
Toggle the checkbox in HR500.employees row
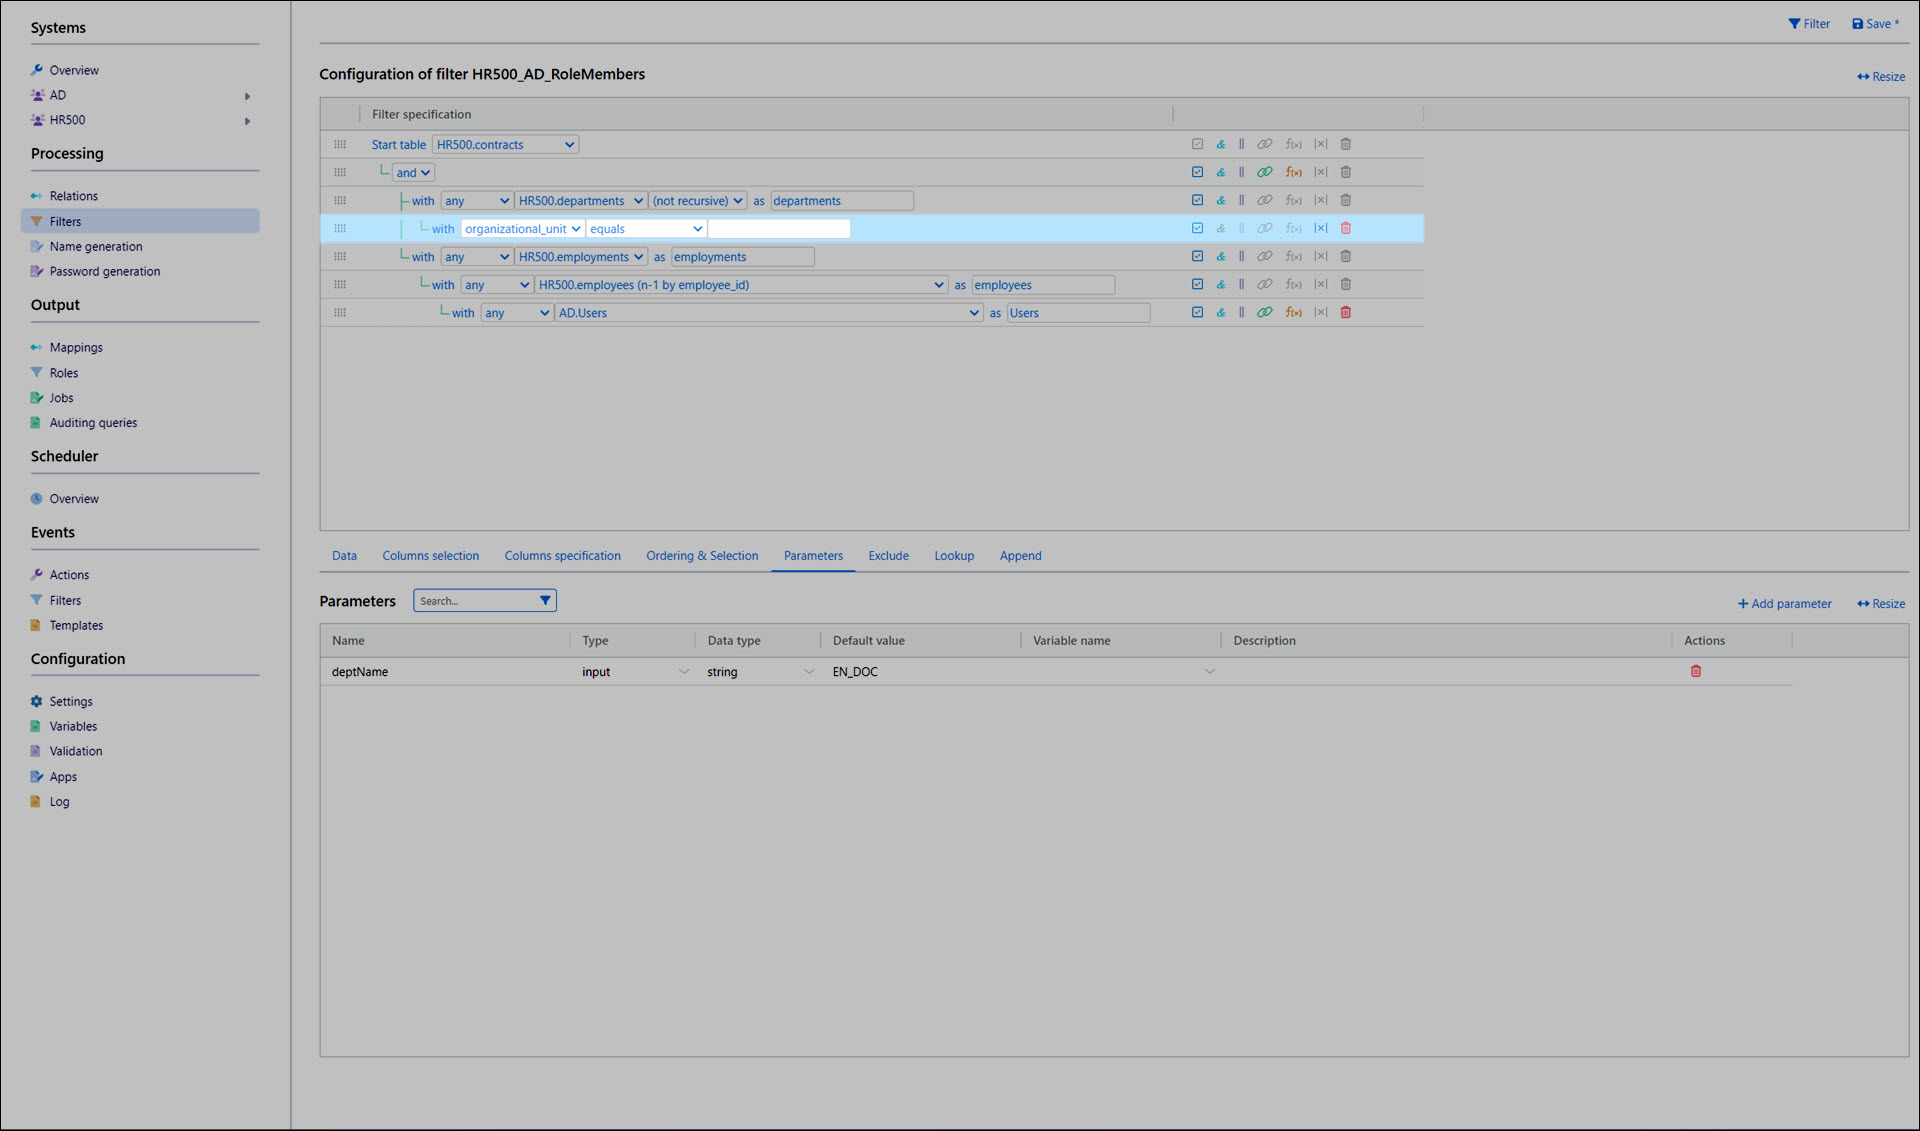point(1197,285)
